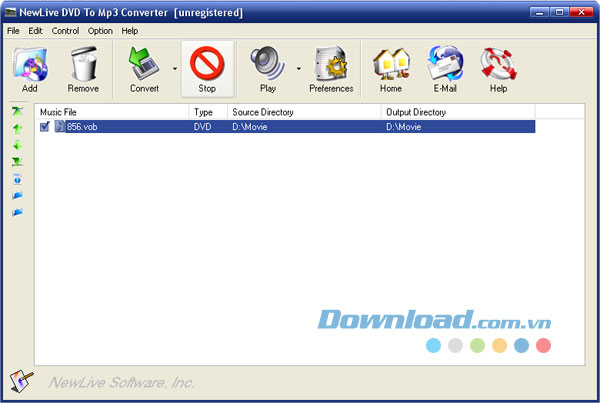
Task: Sort by the Source Directory column header
Action: pos(304,112)
